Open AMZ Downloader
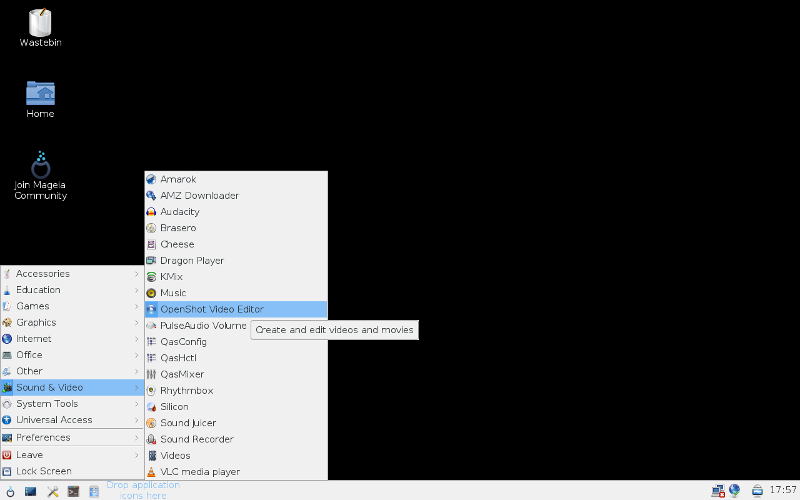 pos(236,195)
